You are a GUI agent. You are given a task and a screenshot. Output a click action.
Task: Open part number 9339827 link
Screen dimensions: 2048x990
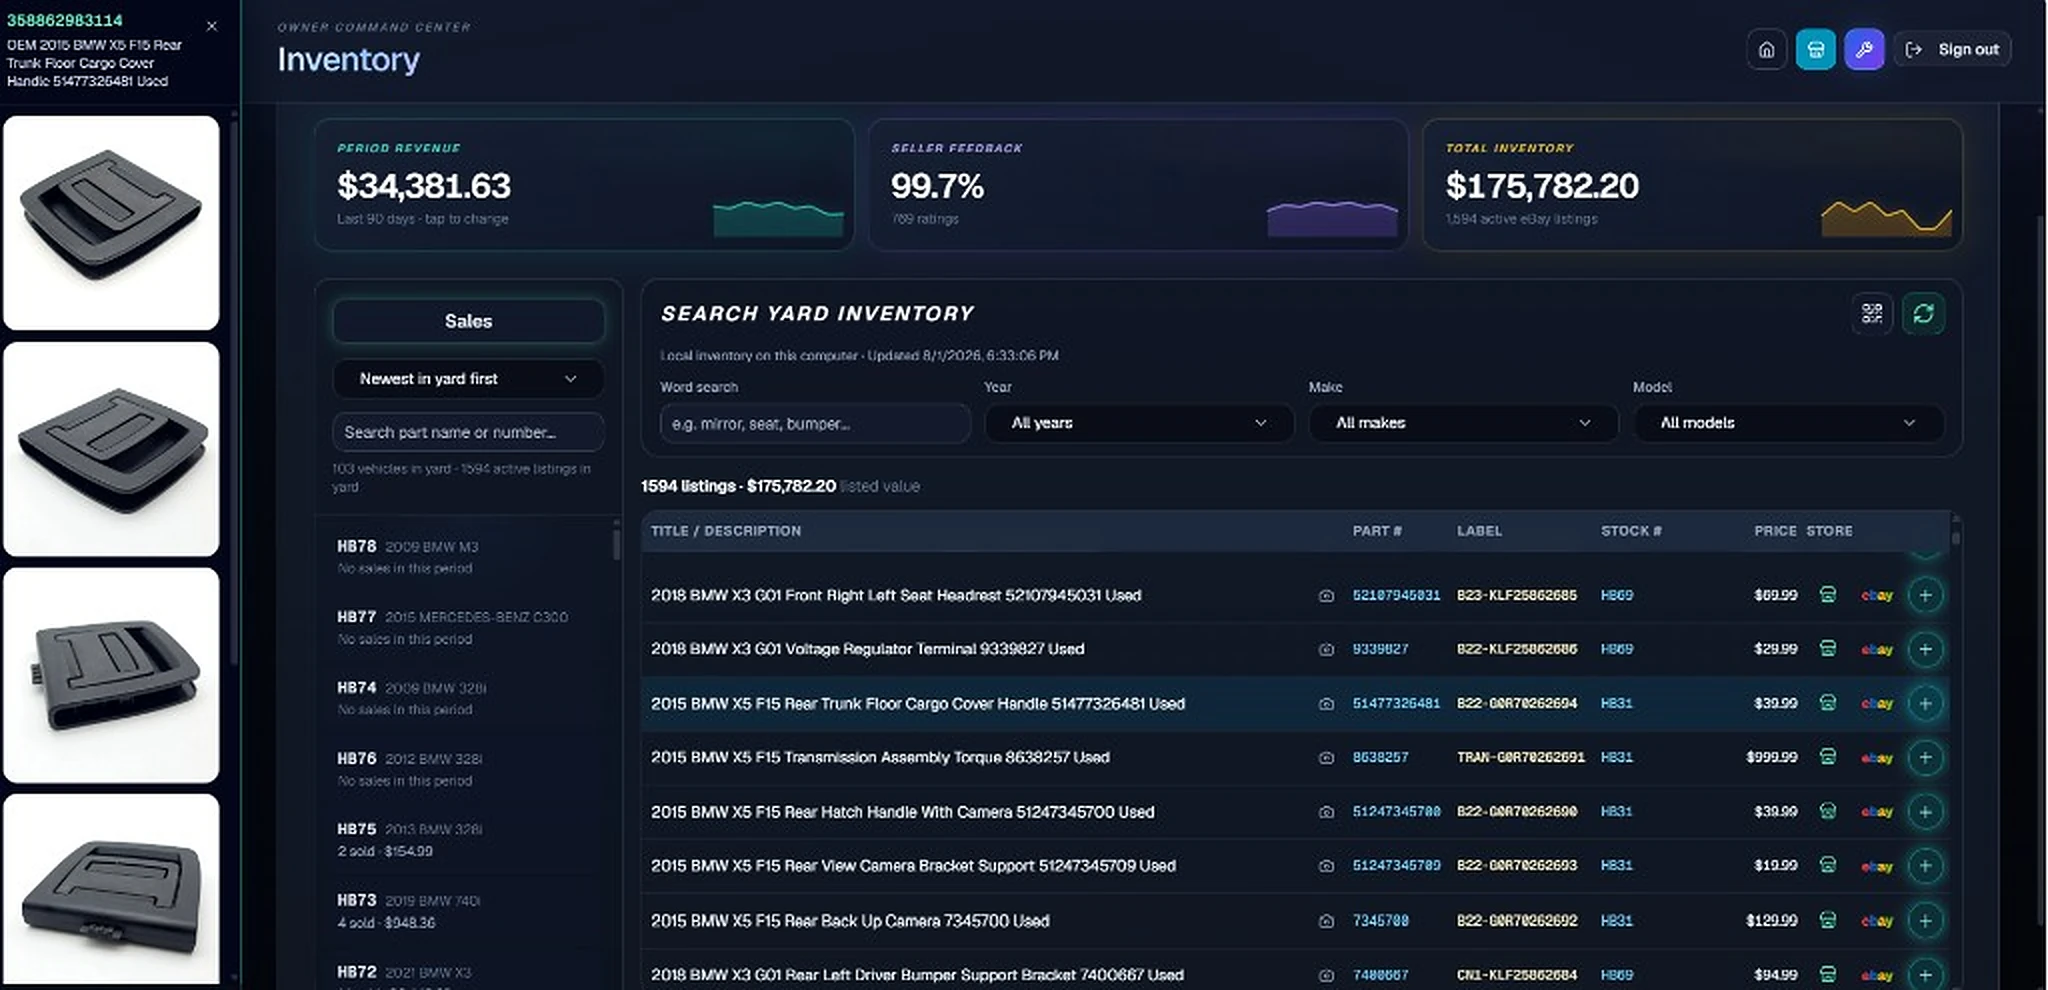tap(1380, 649)
